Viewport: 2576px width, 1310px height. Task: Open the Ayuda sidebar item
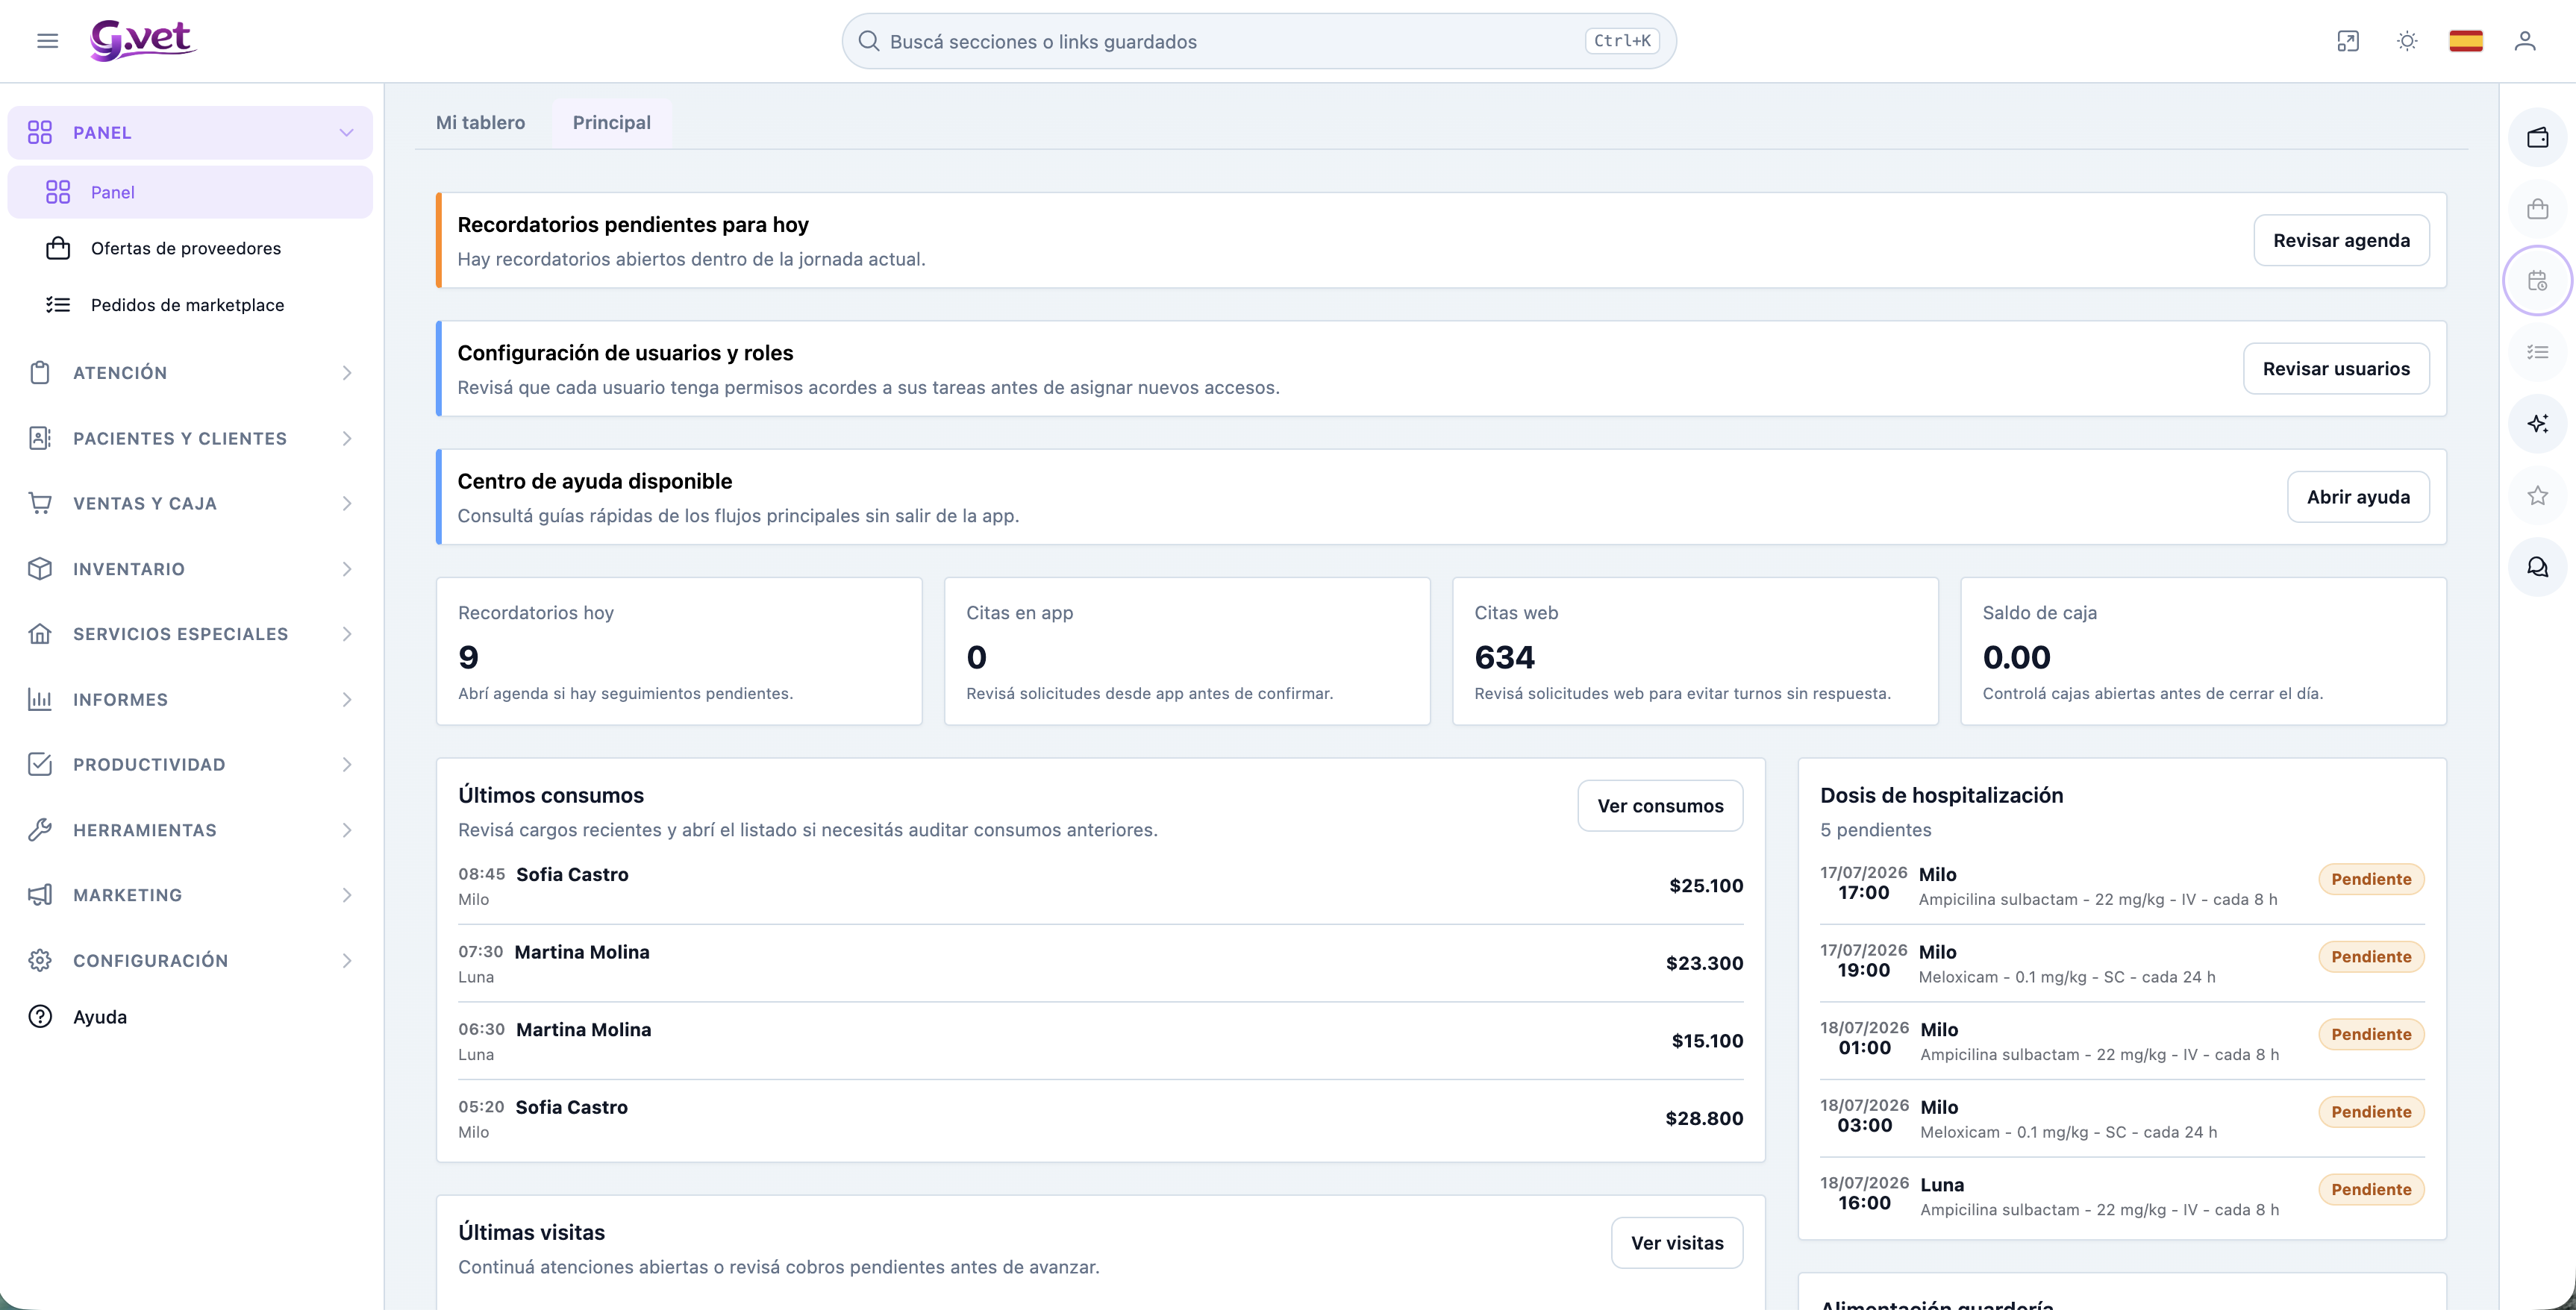point(190,1017)
